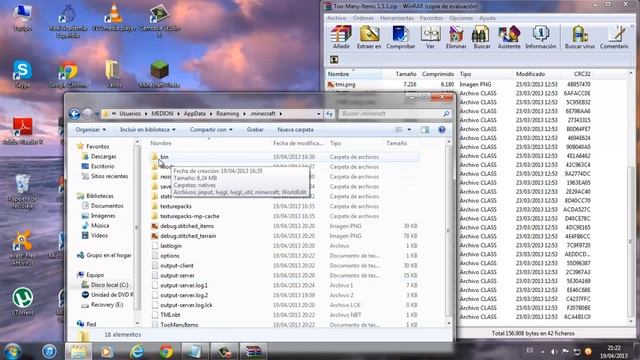Image resolution: width=640 pixels, height=360 pixels.
Task: Open Ayuda menu in WinRAR
Action: (487, 18)
